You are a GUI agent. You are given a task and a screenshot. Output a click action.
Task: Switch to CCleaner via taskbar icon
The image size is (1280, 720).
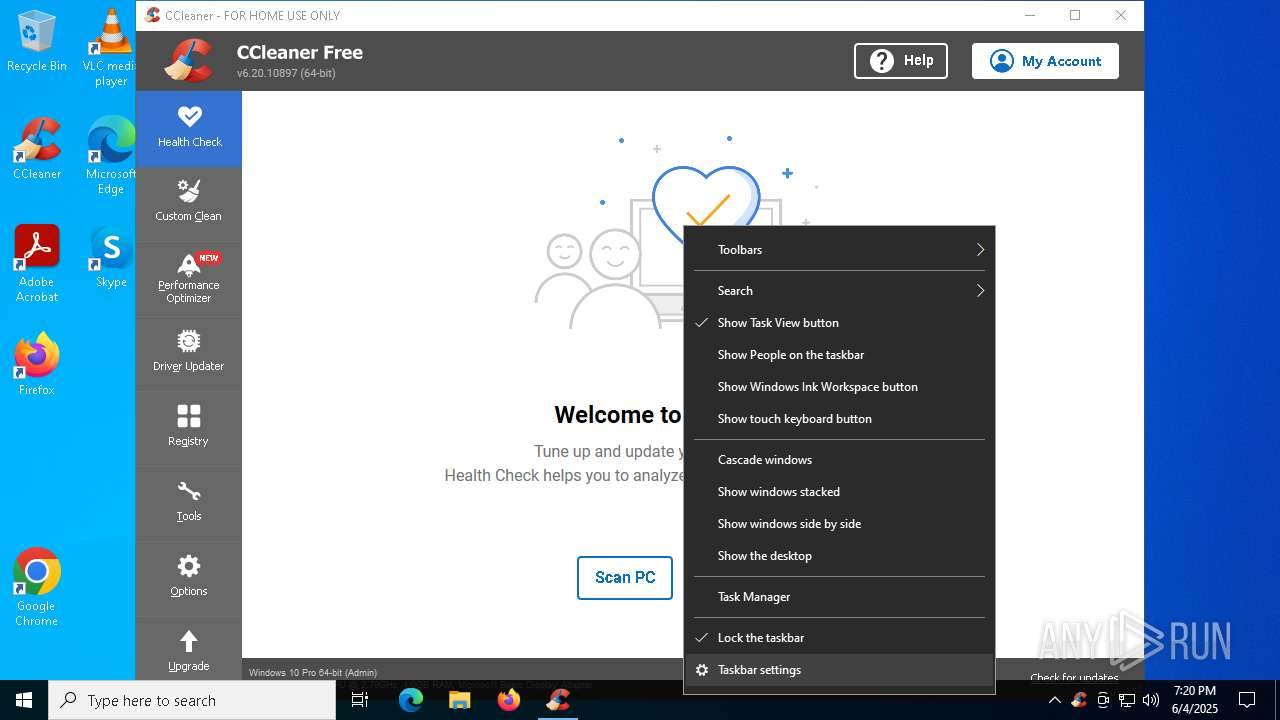tap(558, 700)
